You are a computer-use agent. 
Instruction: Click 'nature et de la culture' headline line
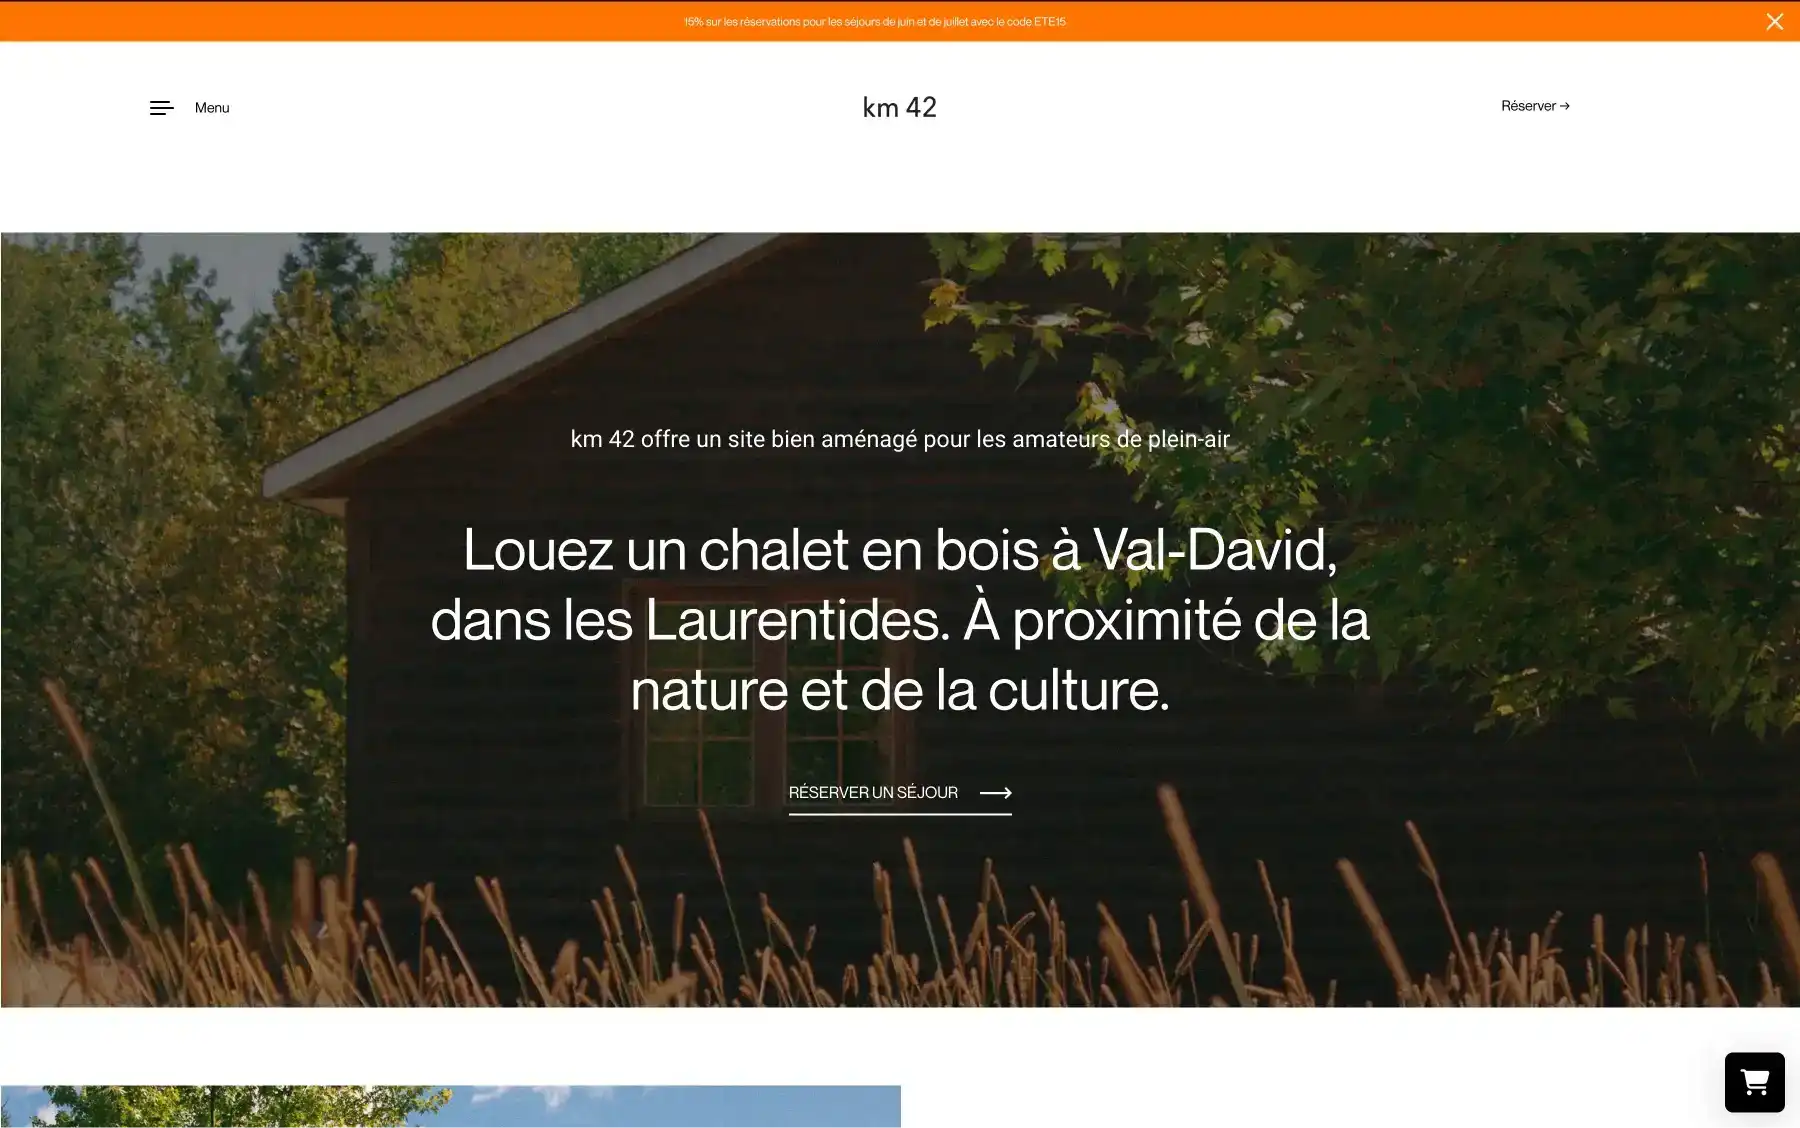click(x=900, y=690)
